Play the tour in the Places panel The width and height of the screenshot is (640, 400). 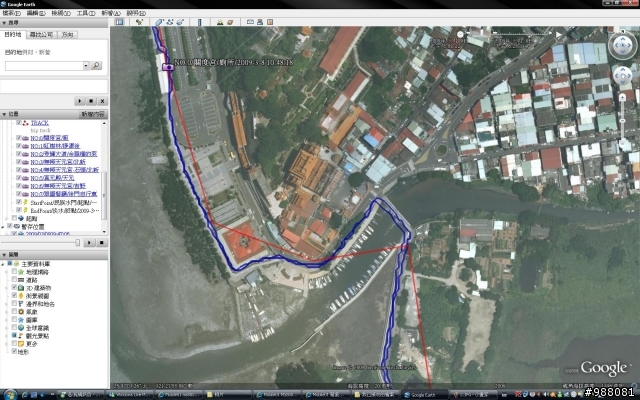point(89,243)
